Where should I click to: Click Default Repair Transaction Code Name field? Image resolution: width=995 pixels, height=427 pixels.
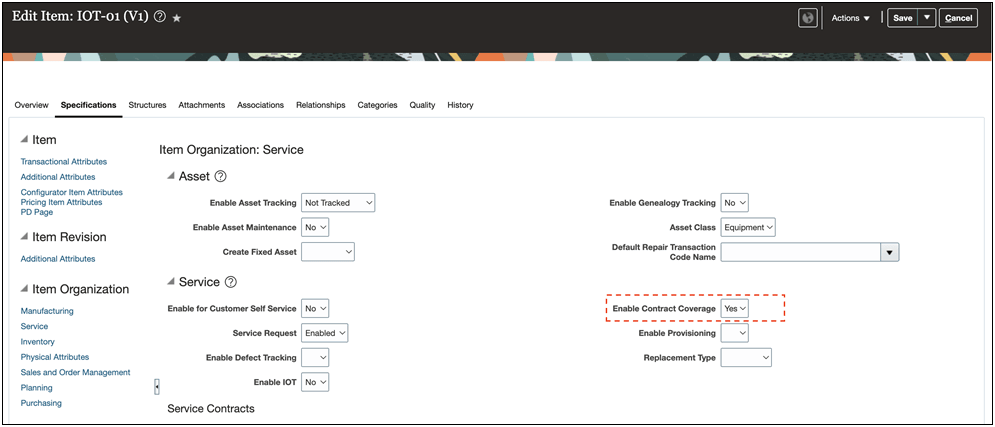pos(800,252)
